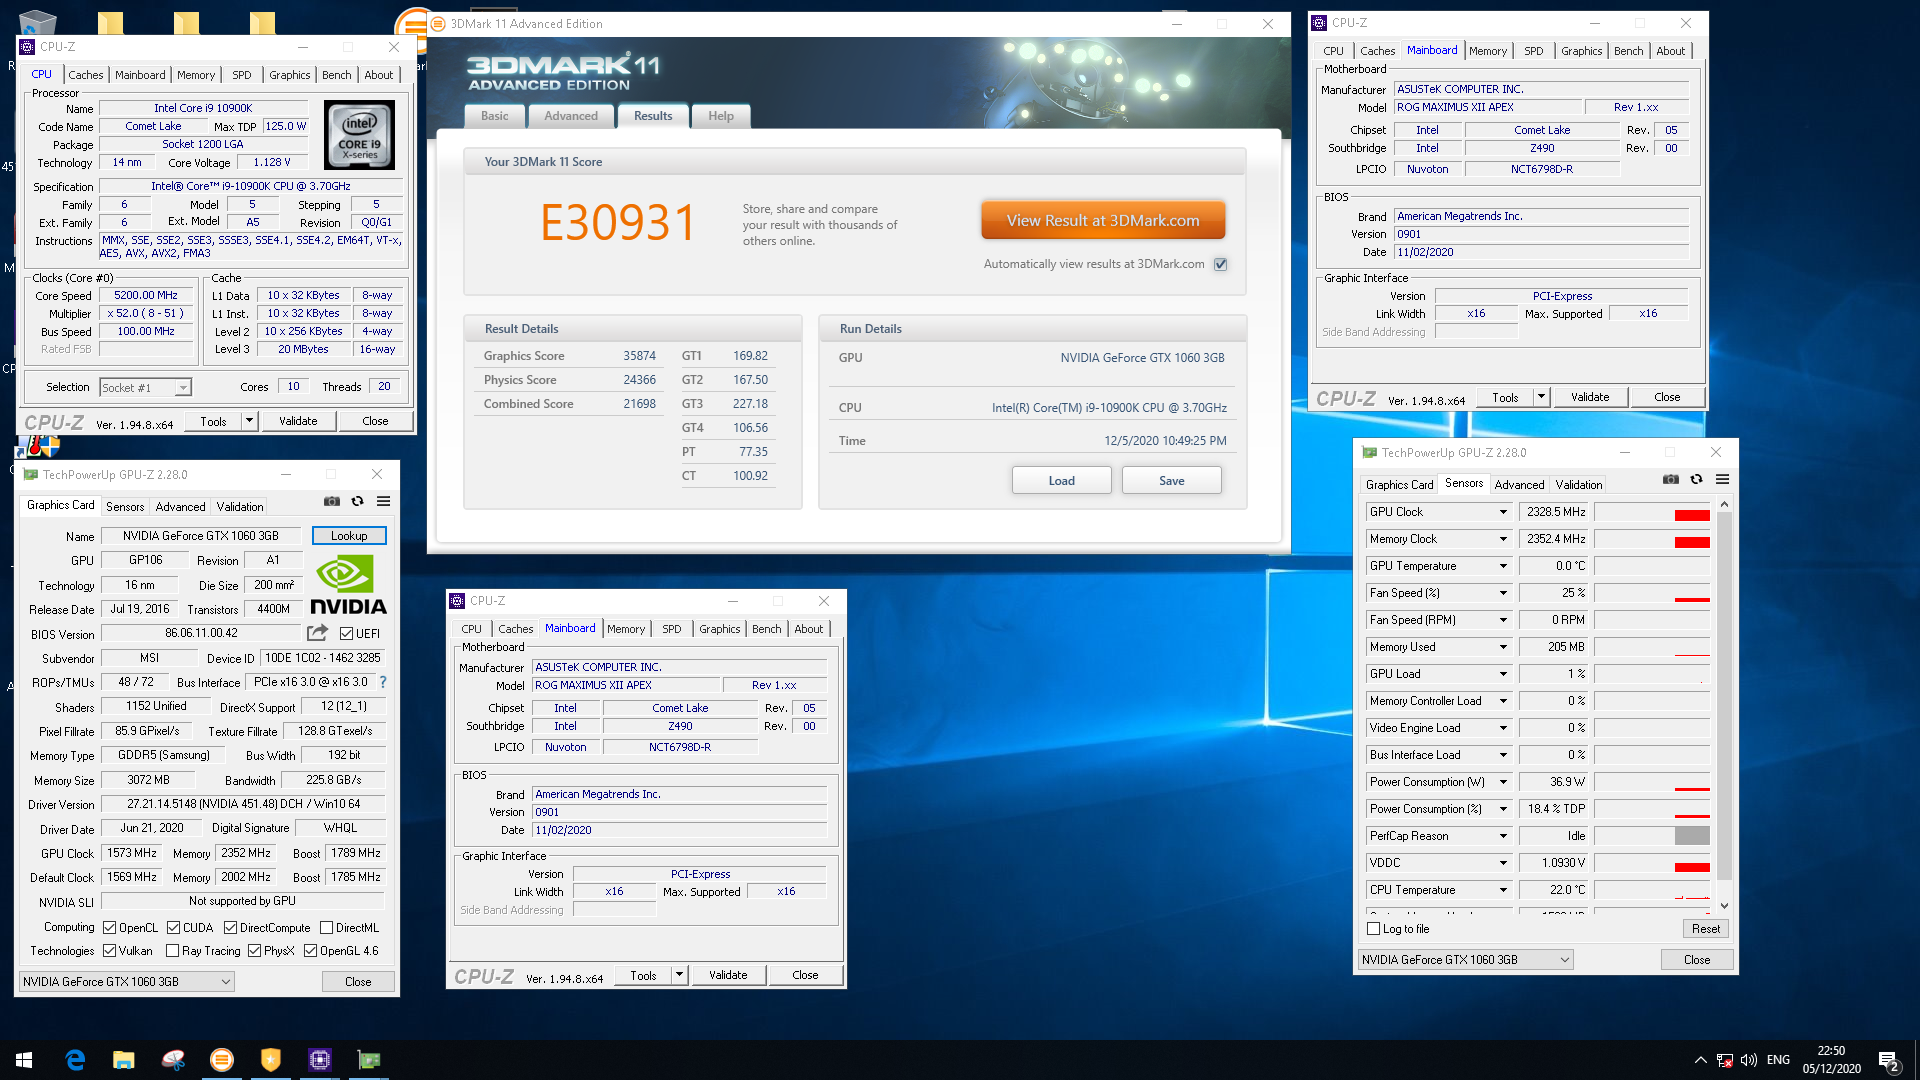
Task: Click the BIOS share/export arrow icon in GPU-Z
Action: (317, 633)
